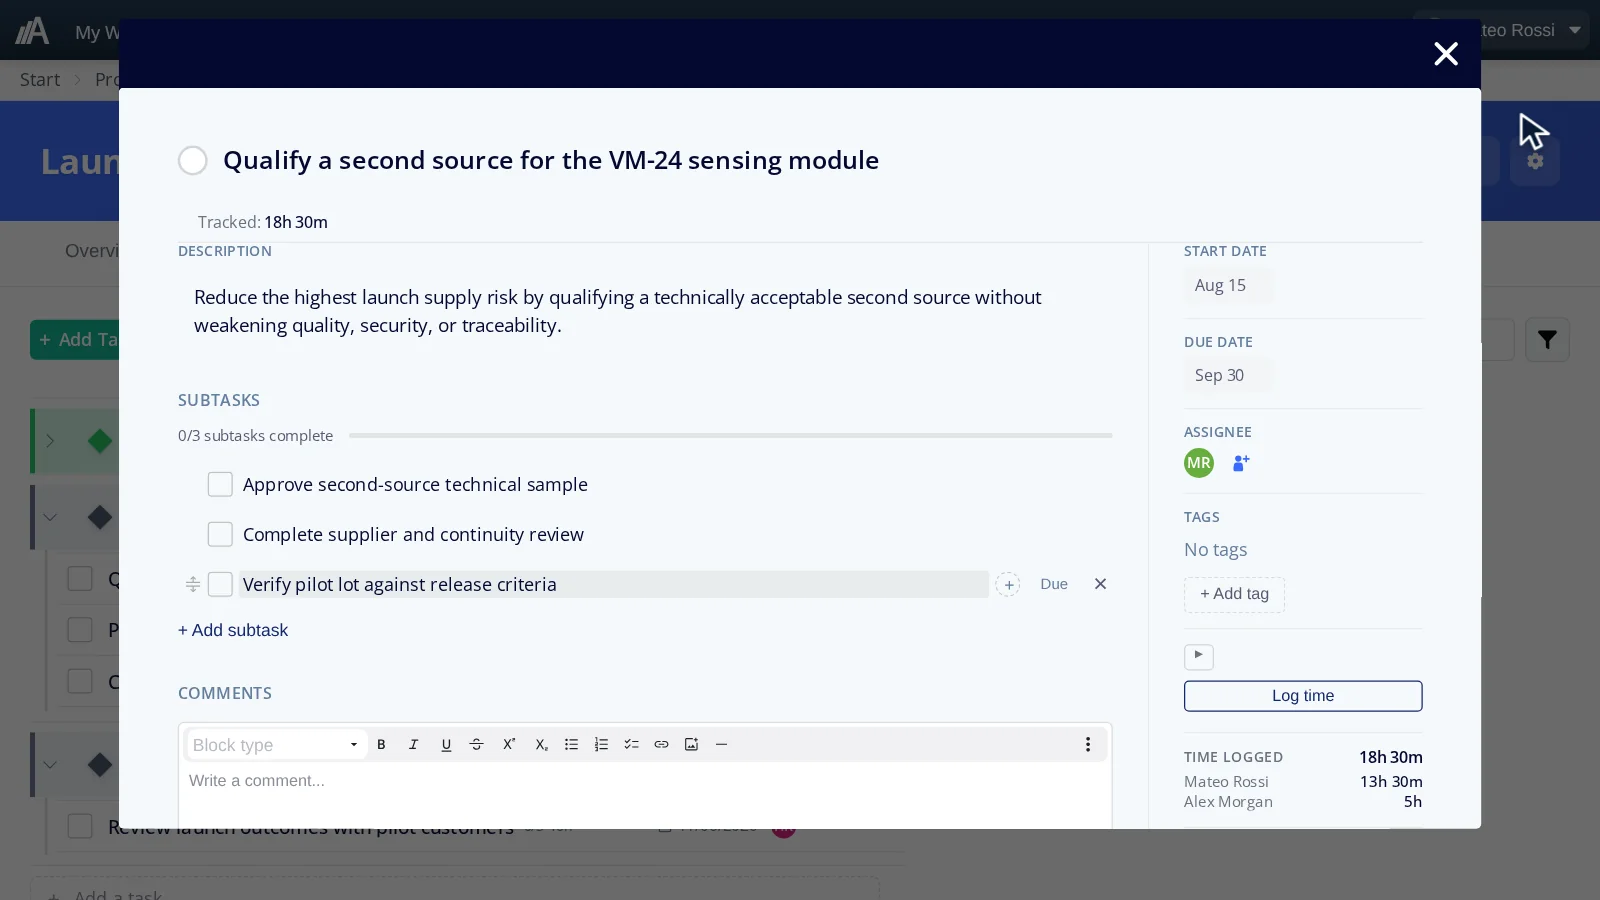Open comment toolbar more options menu

[1088, 744]
